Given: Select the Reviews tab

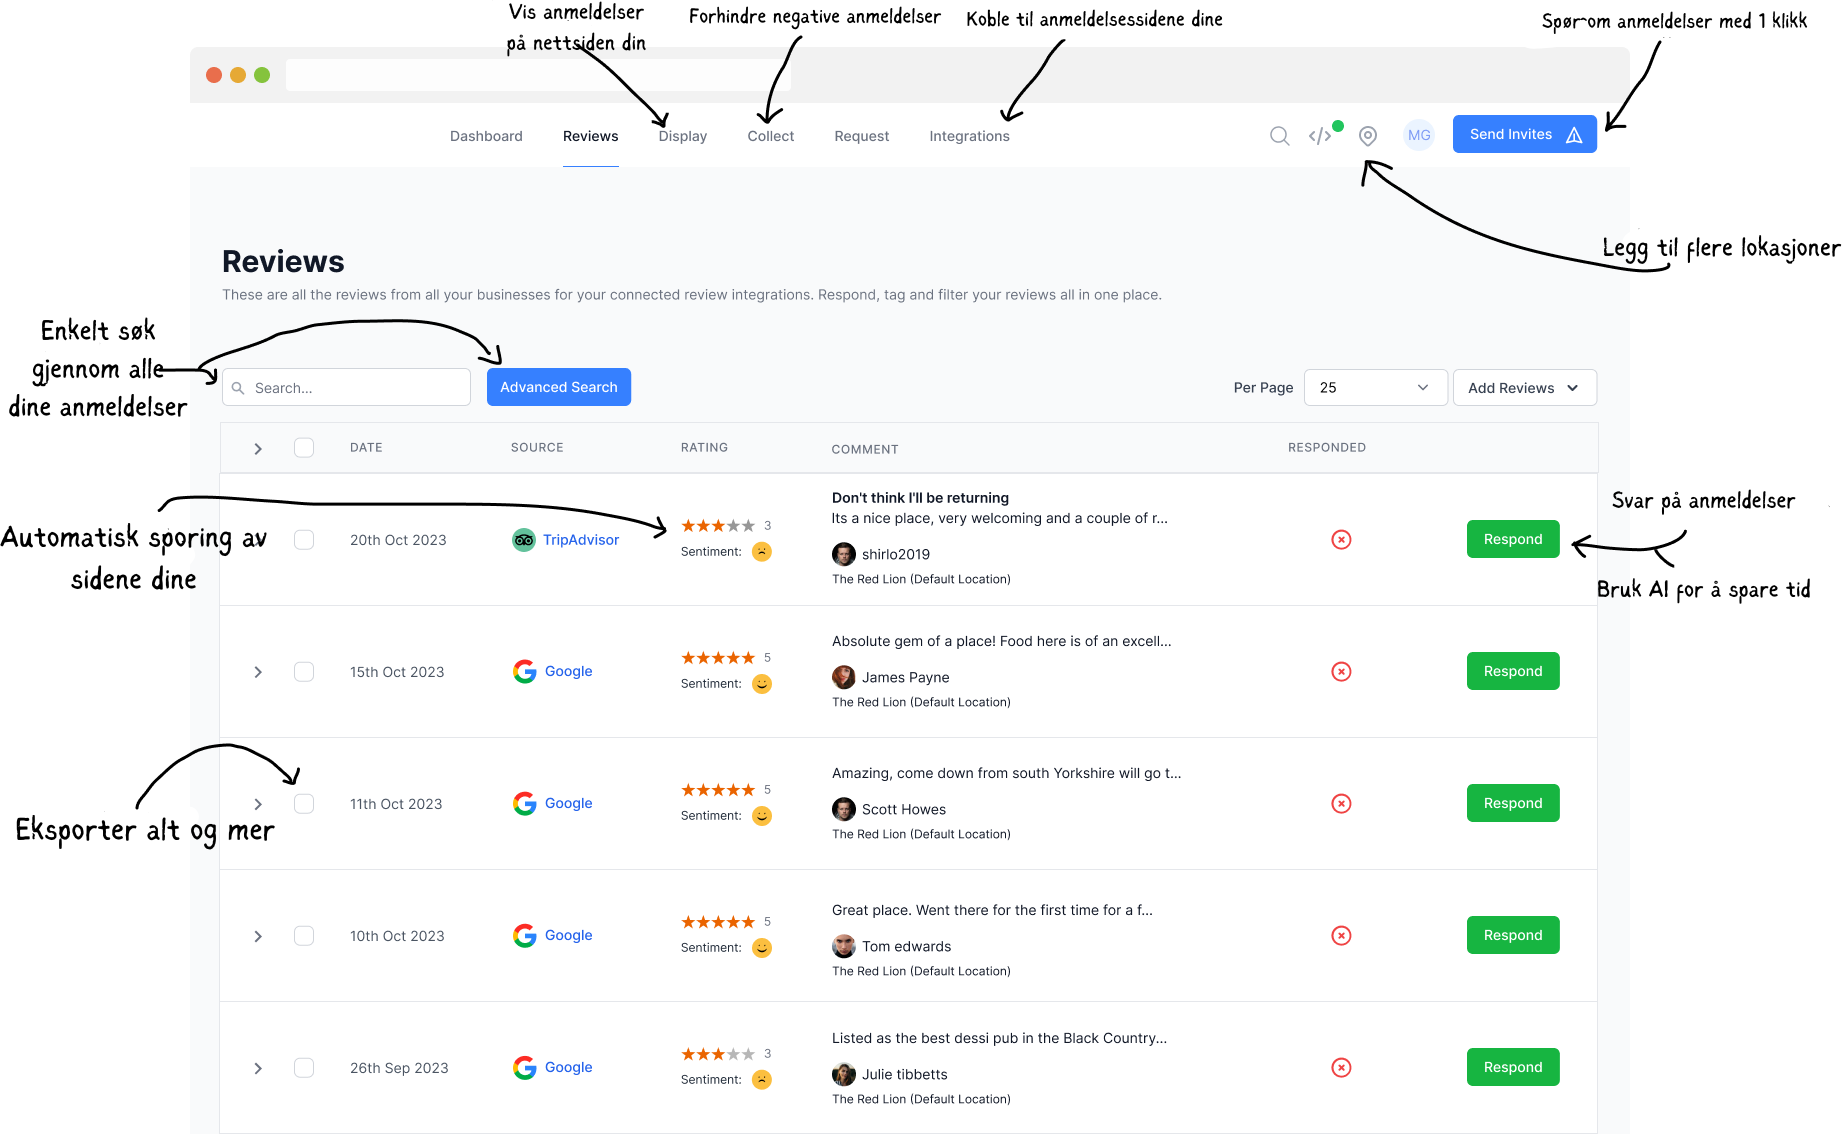Looking at the screenshot, I should (590, 136).
